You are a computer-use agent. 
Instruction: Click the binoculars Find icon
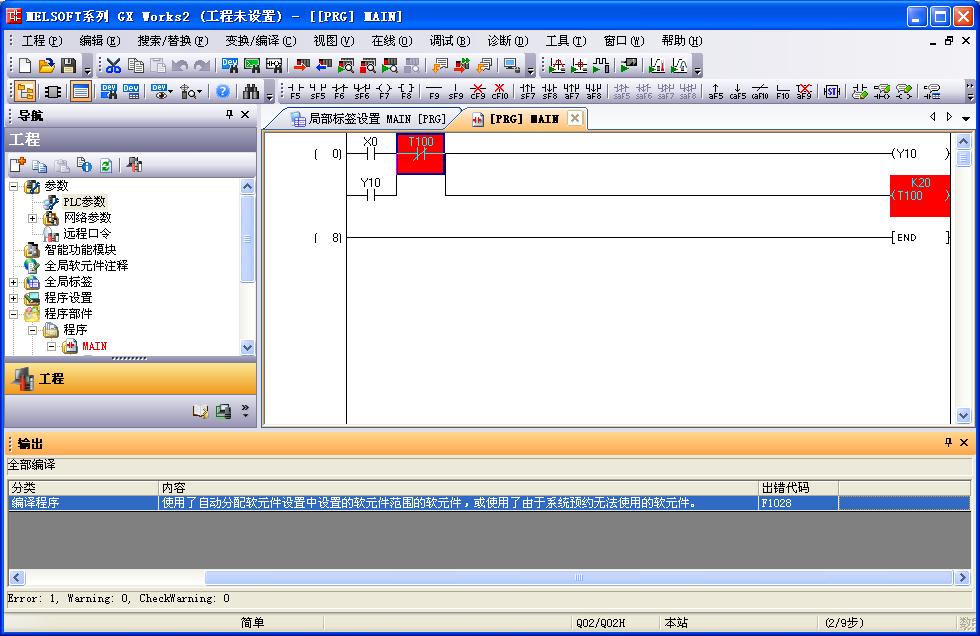pyautogui.click(x=250, y=92)
